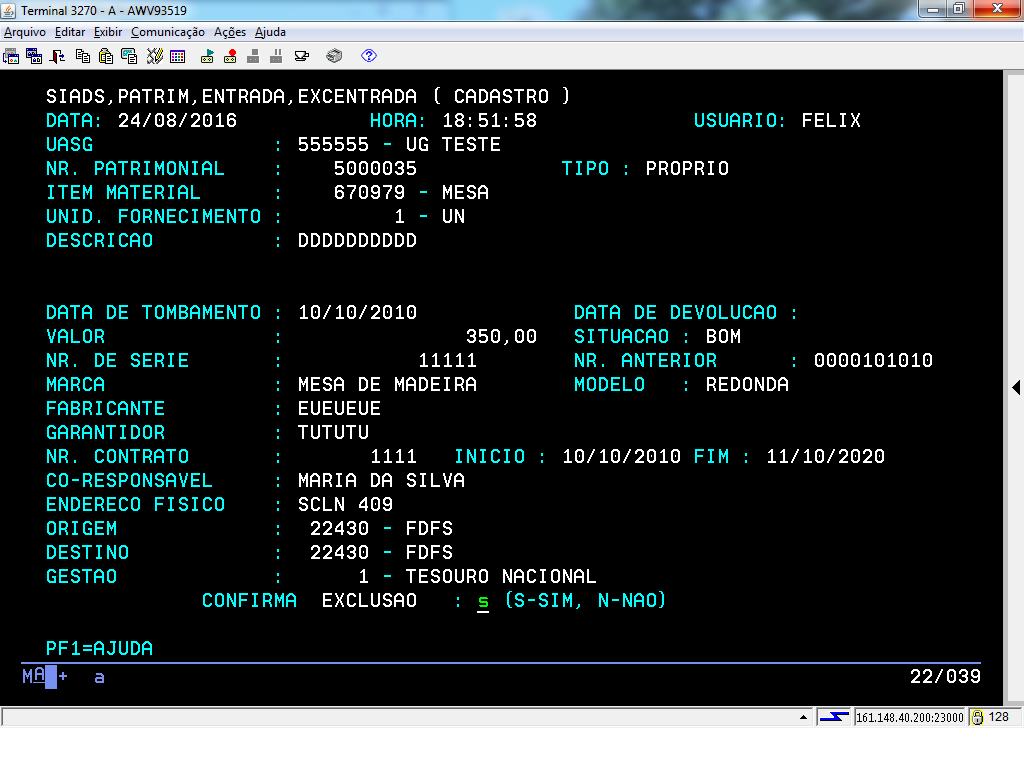This screenshot has height=768, width=1024.
Task: Click the pencil and crossed-lines icon in the toolbar
Action: point(154,56)
